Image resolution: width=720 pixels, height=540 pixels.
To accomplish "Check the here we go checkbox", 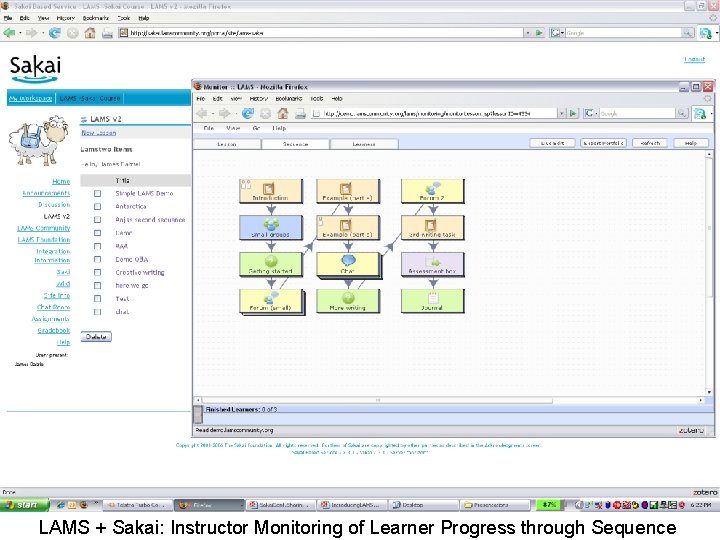I will 97,286.
